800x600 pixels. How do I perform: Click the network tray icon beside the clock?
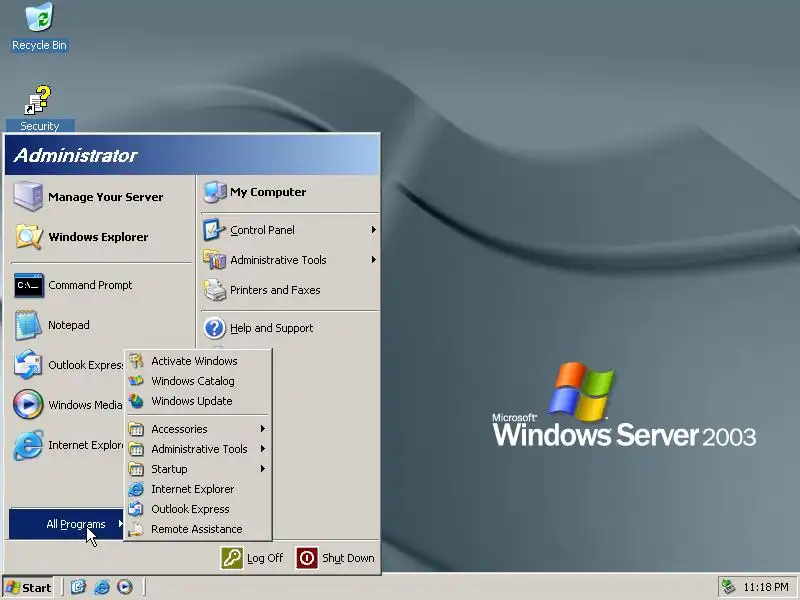click(x=728, y=587)
